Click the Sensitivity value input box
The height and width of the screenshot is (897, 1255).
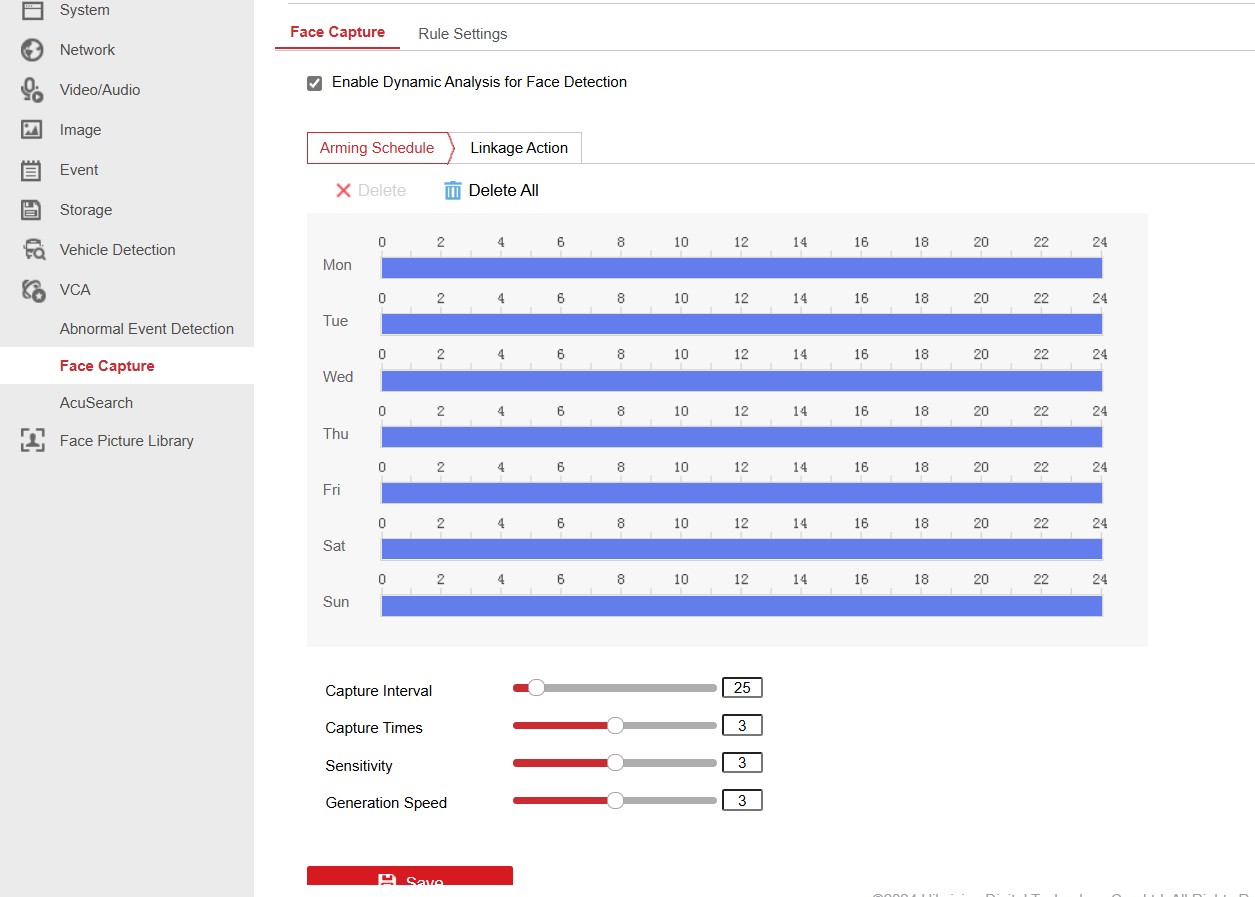(742, 763)
